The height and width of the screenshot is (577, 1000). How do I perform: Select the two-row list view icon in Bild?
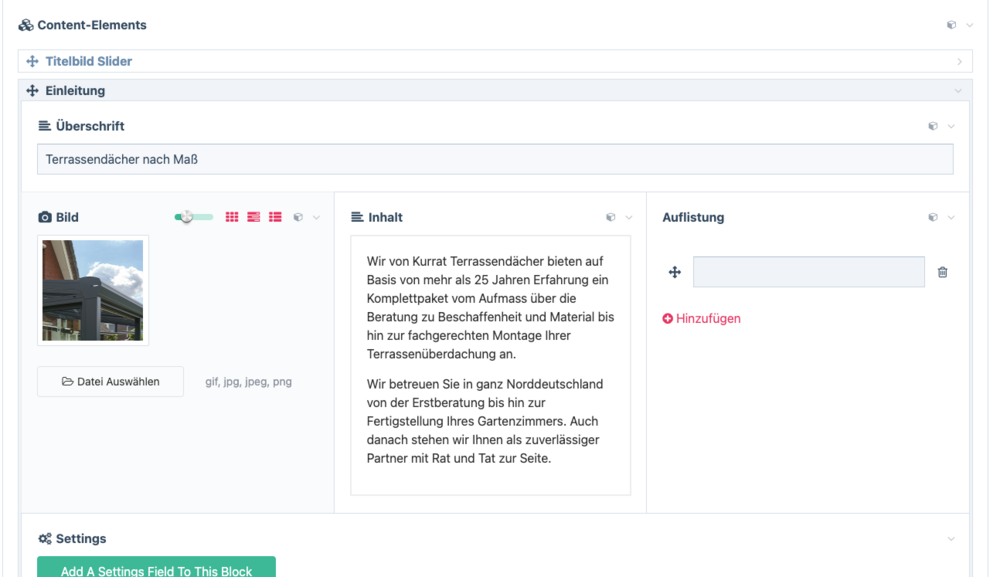[x=254, y=217]
